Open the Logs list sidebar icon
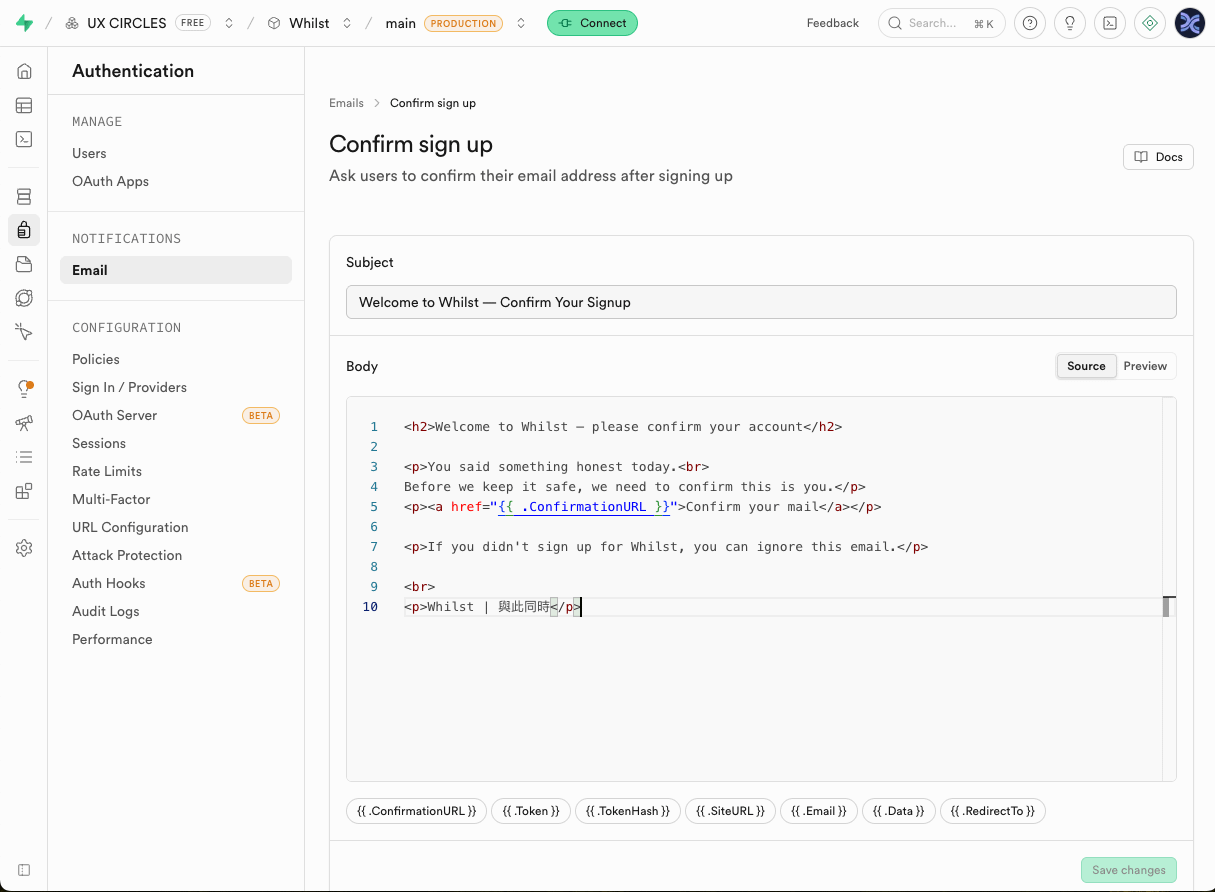The image size is (1215, 892). (x=24, y=457)
